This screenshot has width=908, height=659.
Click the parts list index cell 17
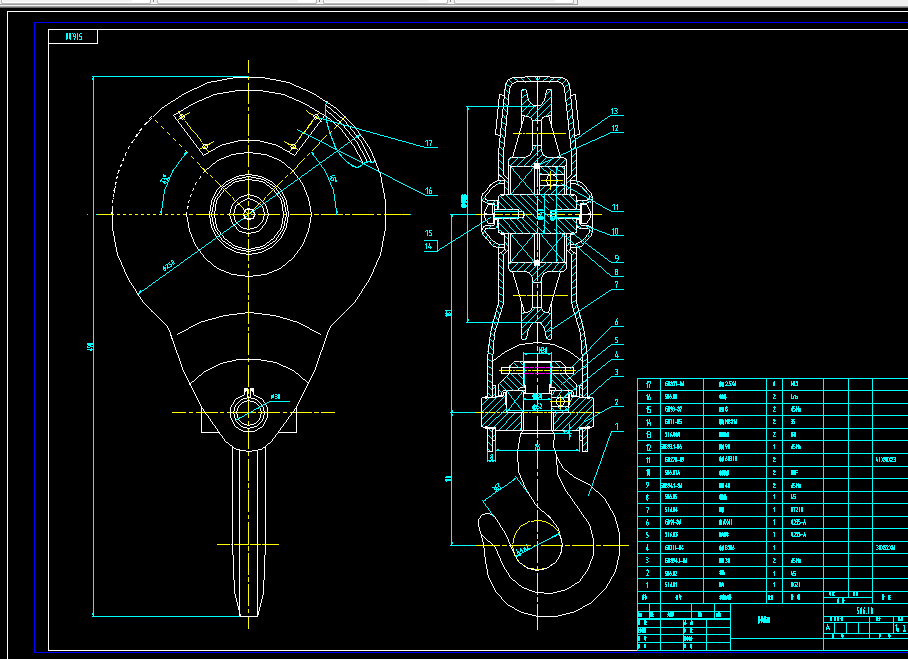(649, 385)
